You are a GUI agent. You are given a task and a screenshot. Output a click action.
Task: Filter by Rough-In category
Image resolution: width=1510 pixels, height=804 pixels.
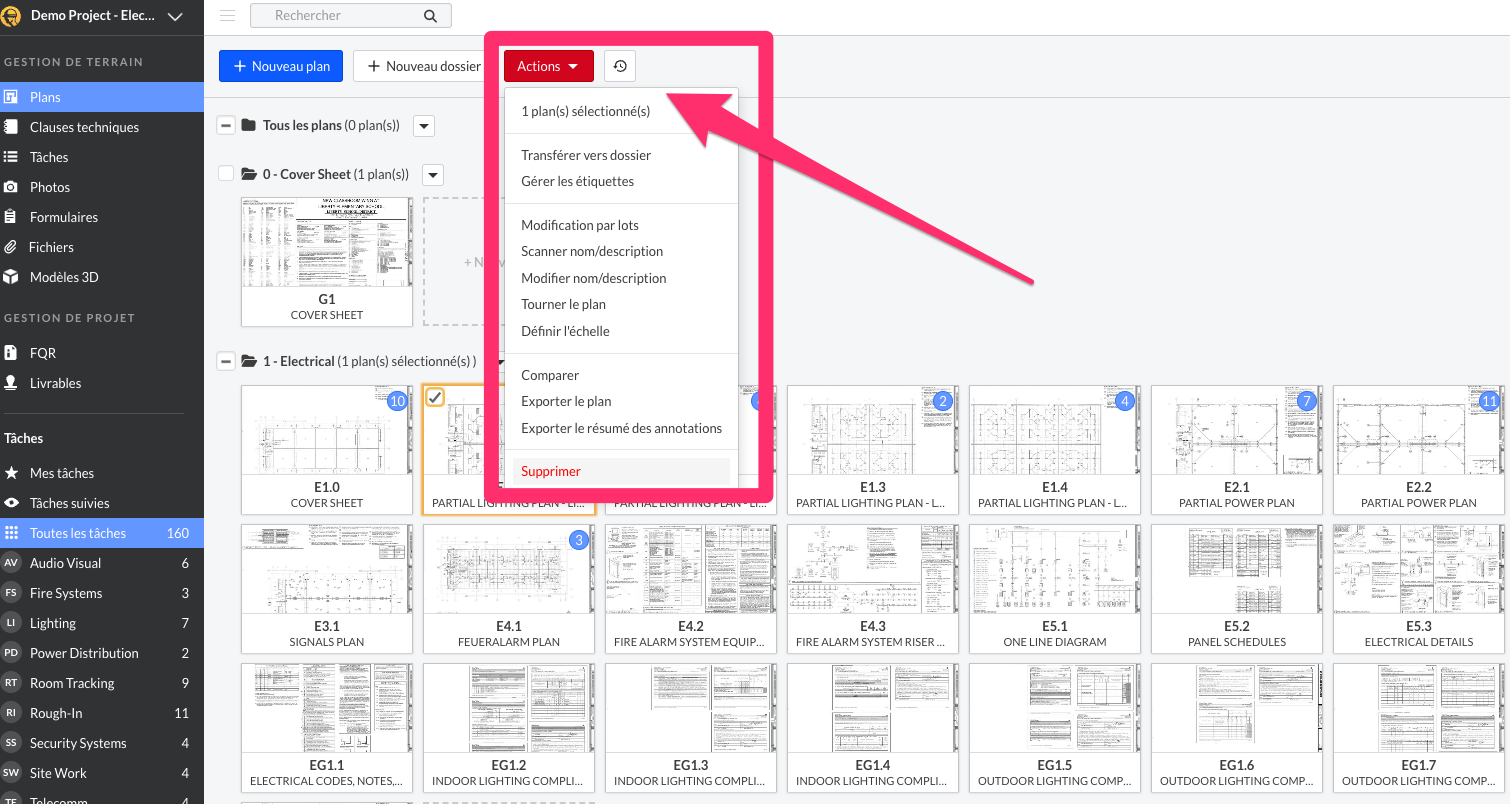click(102, 713)
